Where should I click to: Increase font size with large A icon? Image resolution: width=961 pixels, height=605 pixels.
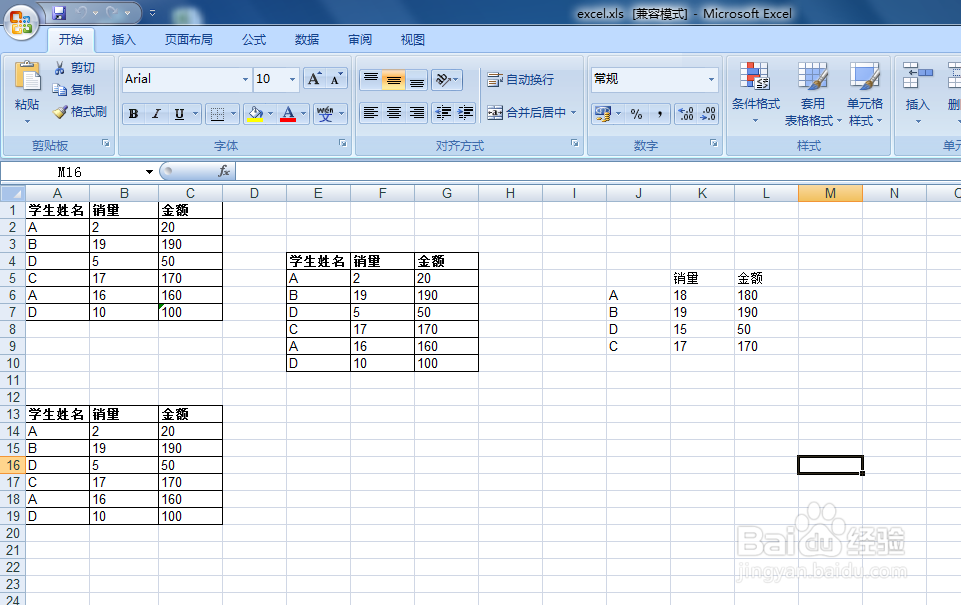(x=314, y=79)
